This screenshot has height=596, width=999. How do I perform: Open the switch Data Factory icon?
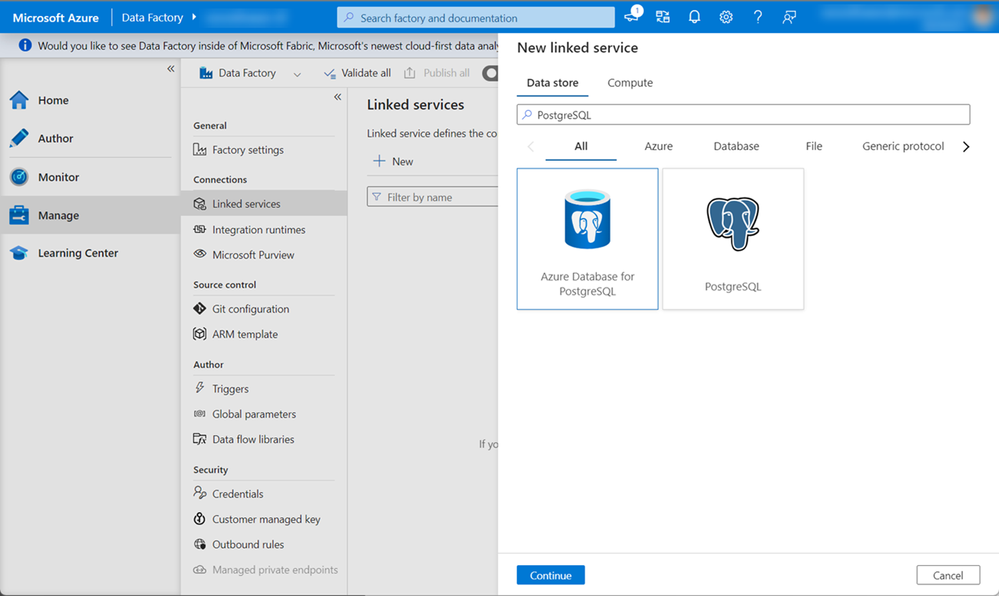663,17
